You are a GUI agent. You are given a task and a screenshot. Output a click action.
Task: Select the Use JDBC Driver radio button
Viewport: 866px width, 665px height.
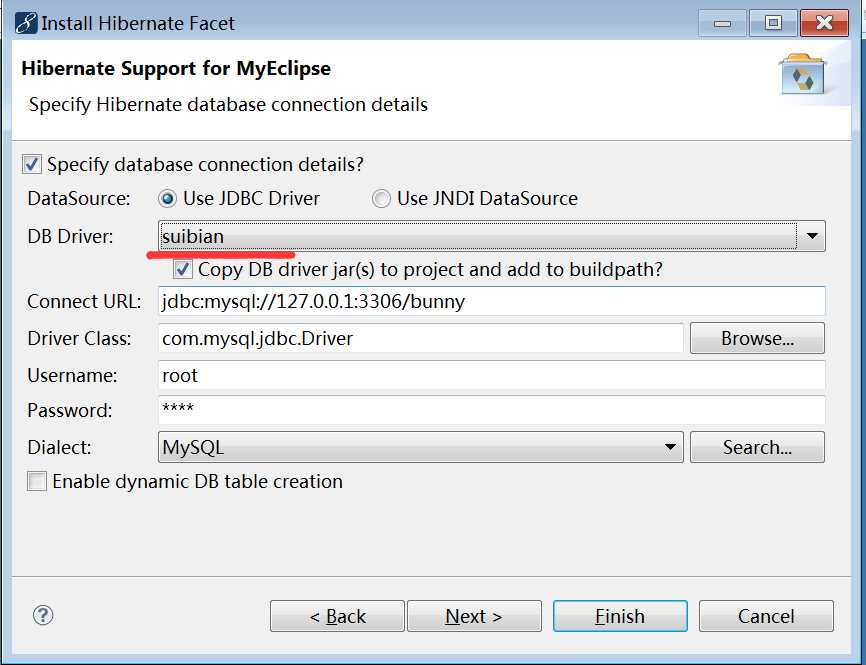click(167, 198)
